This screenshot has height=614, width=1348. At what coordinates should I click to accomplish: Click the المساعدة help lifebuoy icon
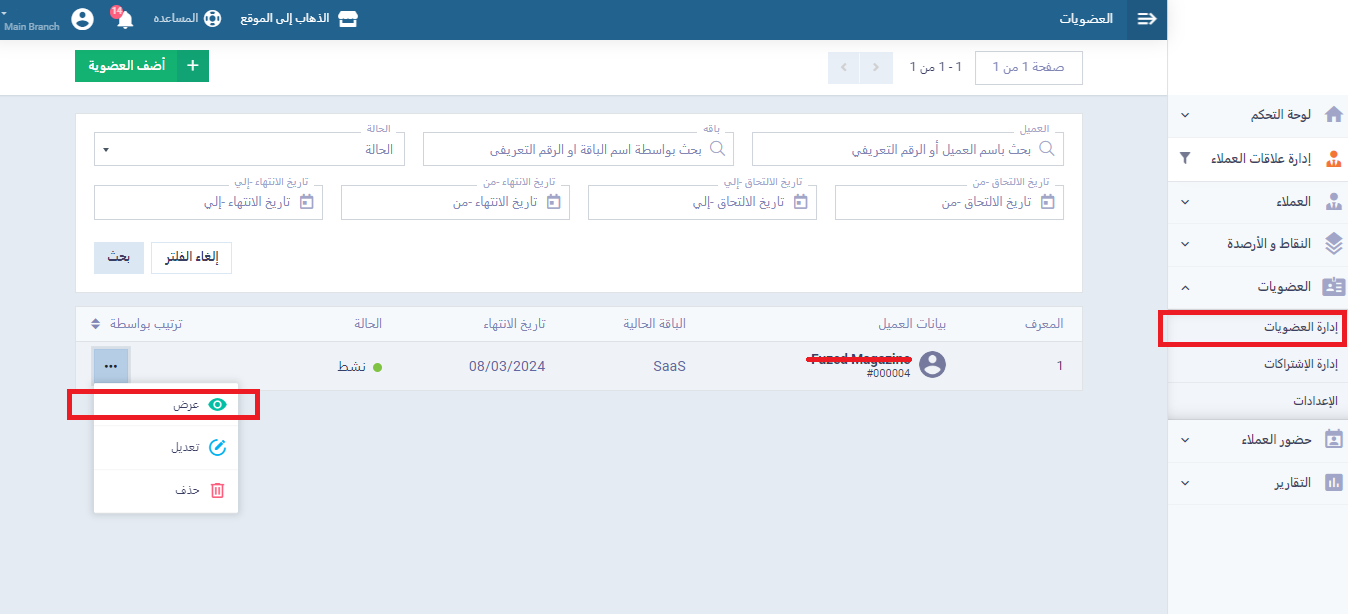pyautogui.click(x=212, y=19)
